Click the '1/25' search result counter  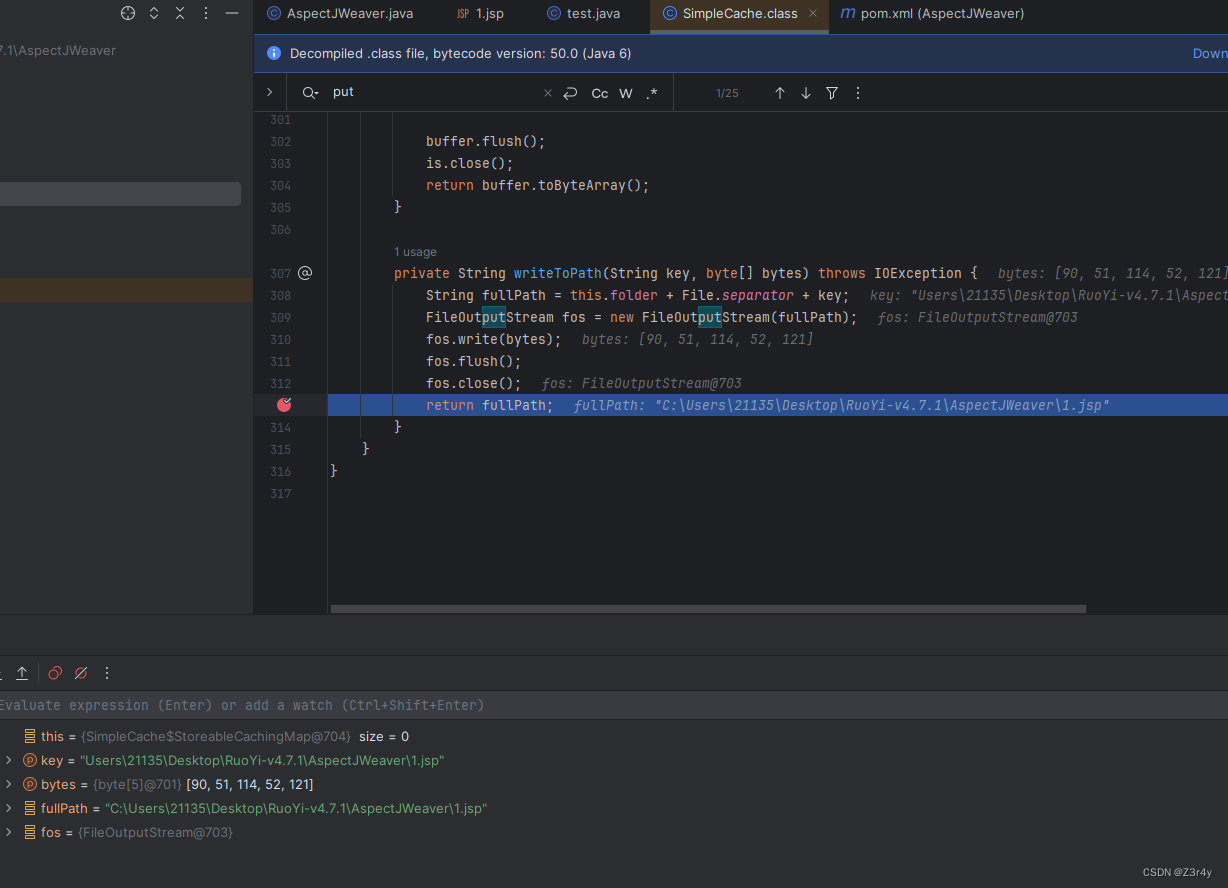pos(727,93)
